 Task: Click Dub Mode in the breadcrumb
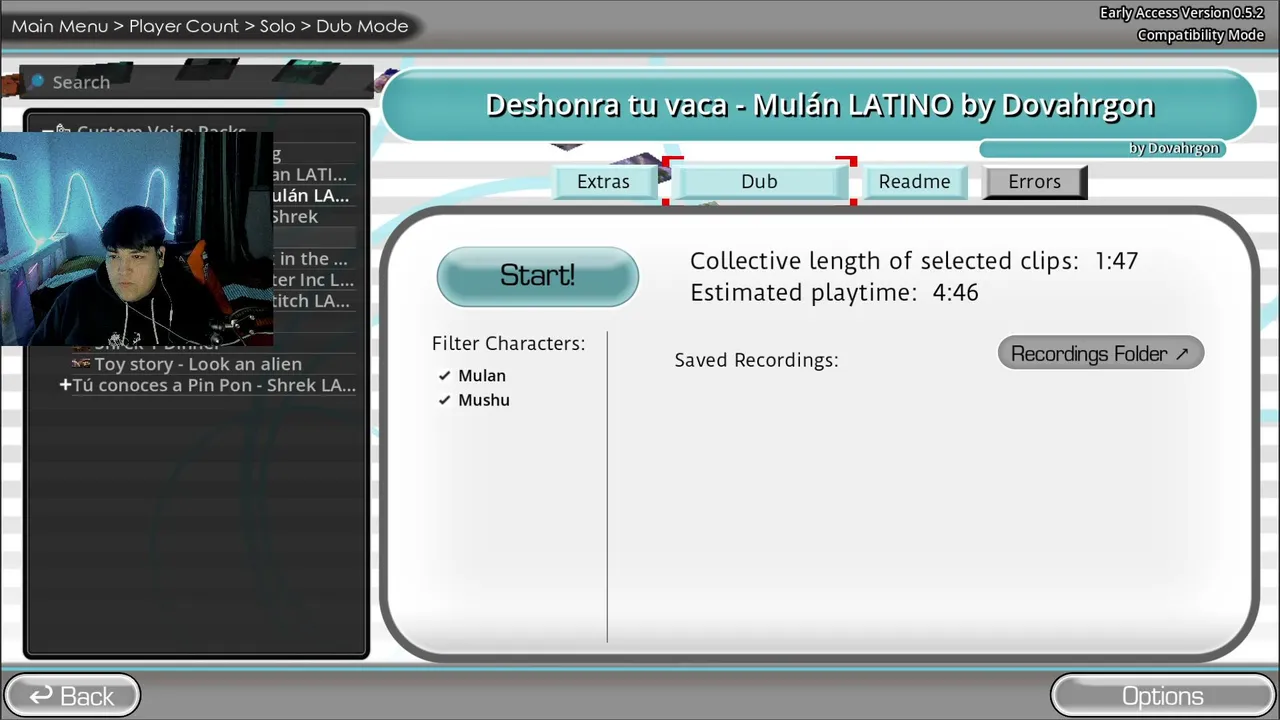pos(362,26)
